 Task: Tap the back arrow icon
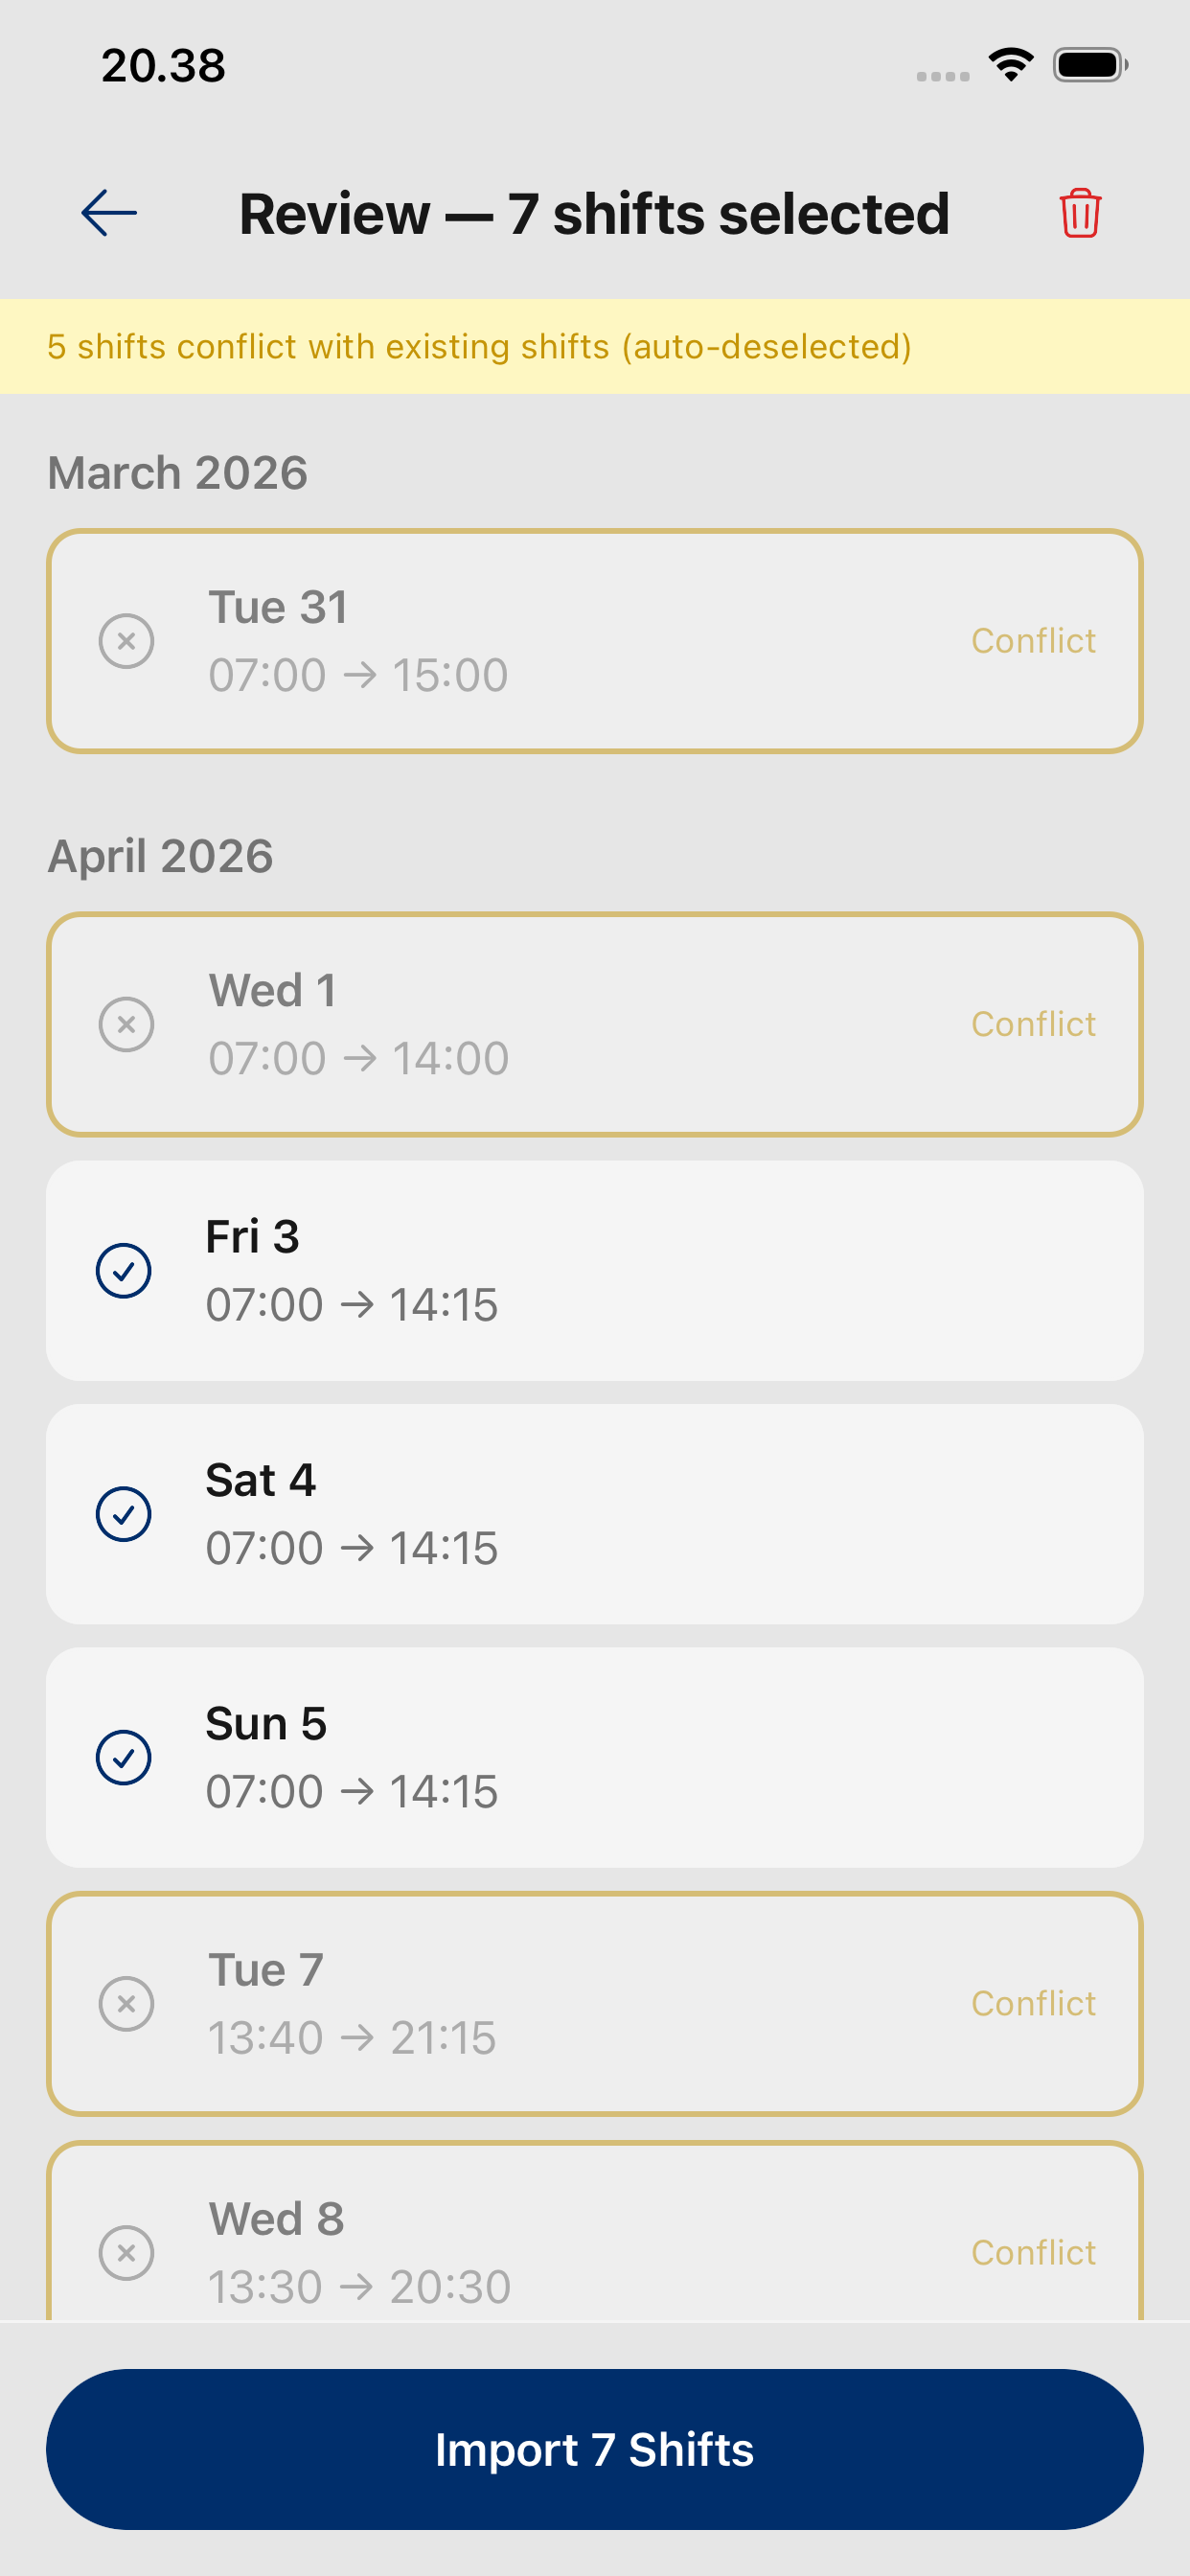click(x=108, y=213)
